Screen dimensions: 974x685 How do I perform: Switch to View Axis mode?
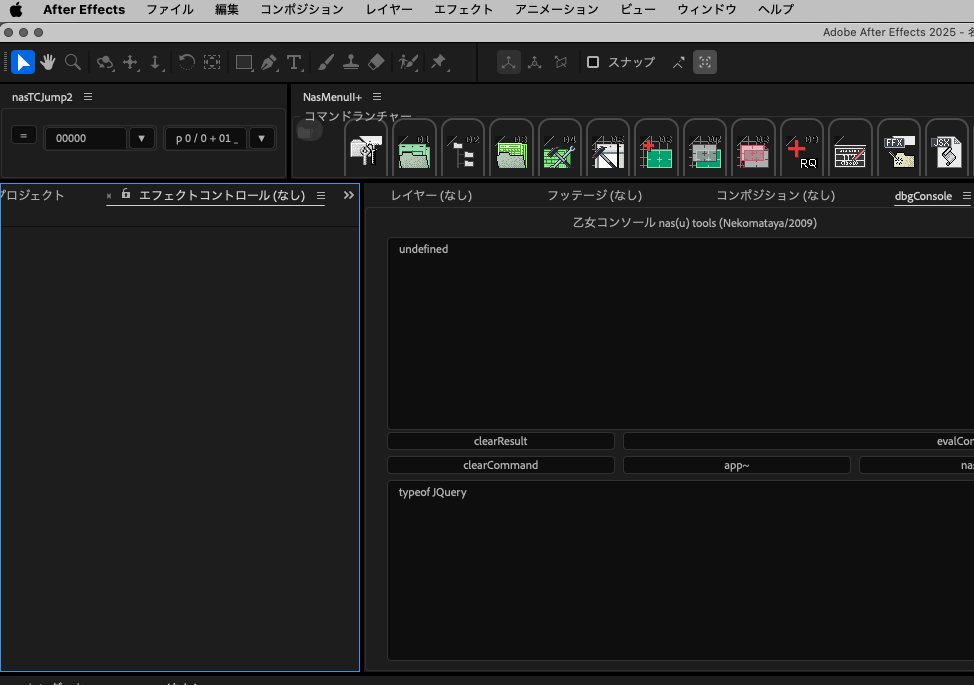560,62
